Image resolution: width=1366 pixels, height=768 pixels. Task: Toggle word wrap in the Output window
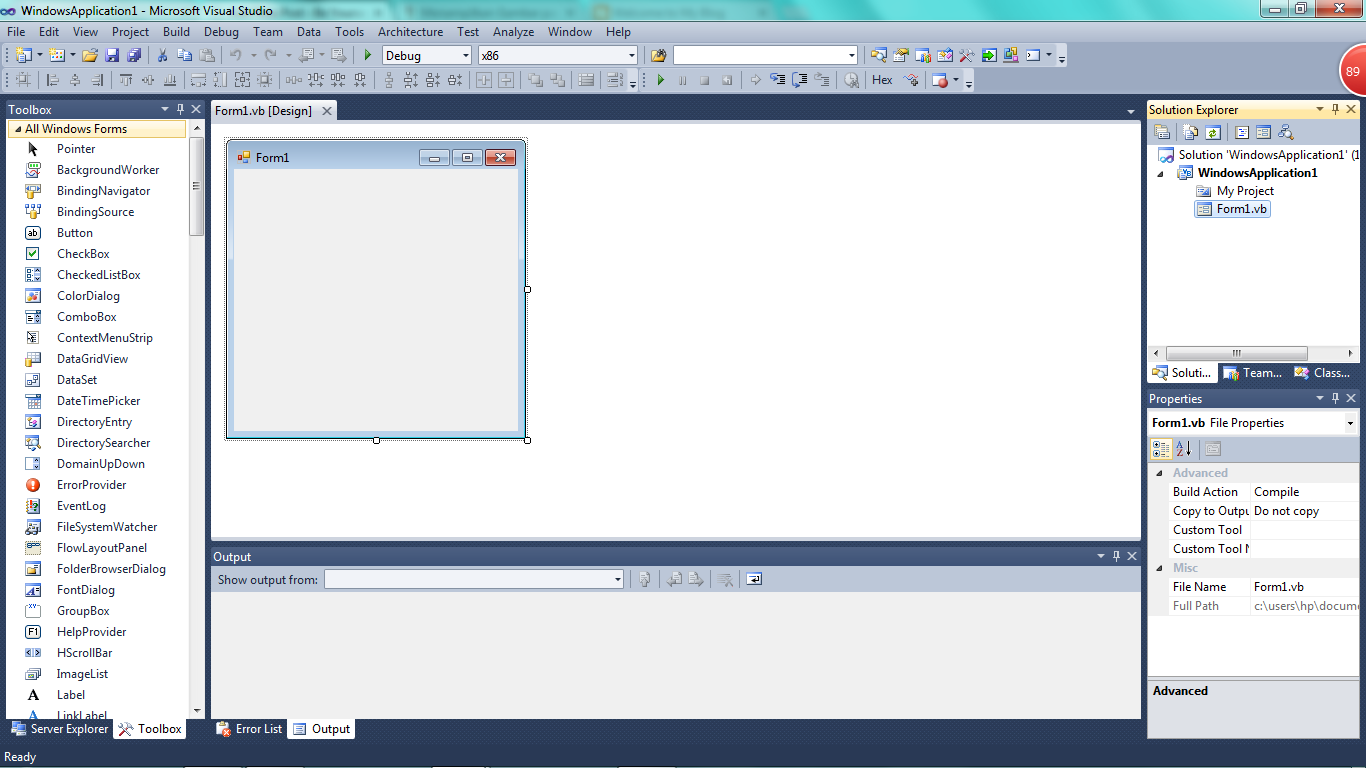(753, 579)
